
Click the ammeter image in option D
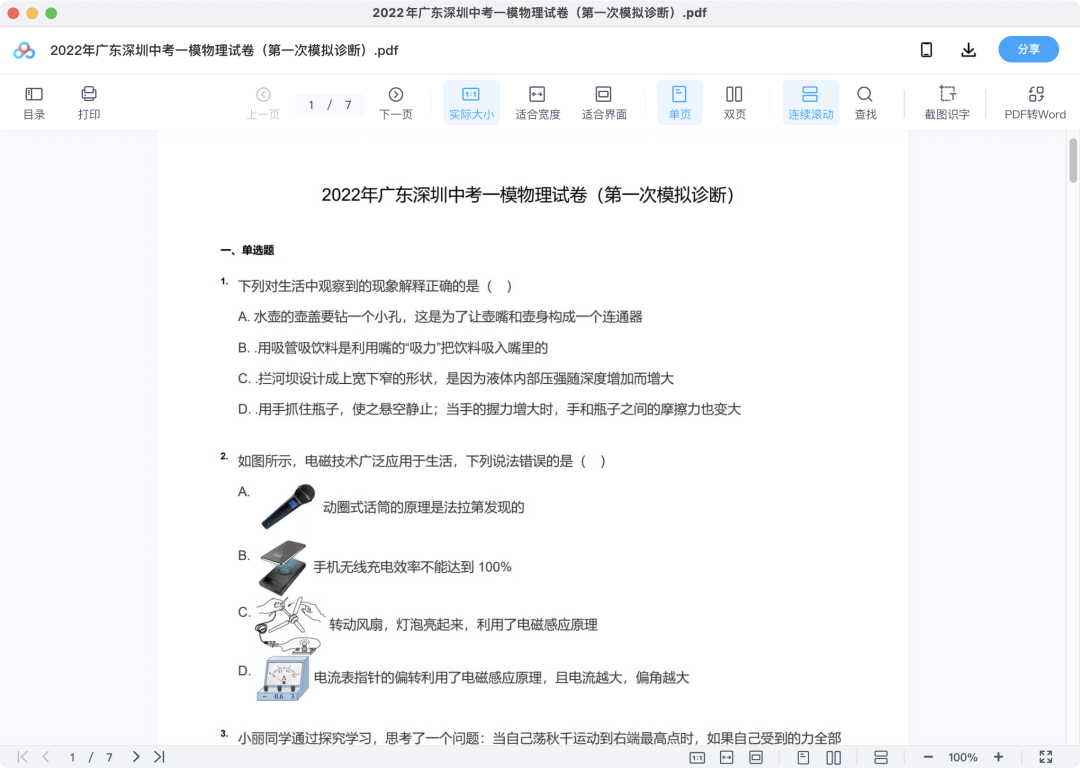(x=282, y=679)
